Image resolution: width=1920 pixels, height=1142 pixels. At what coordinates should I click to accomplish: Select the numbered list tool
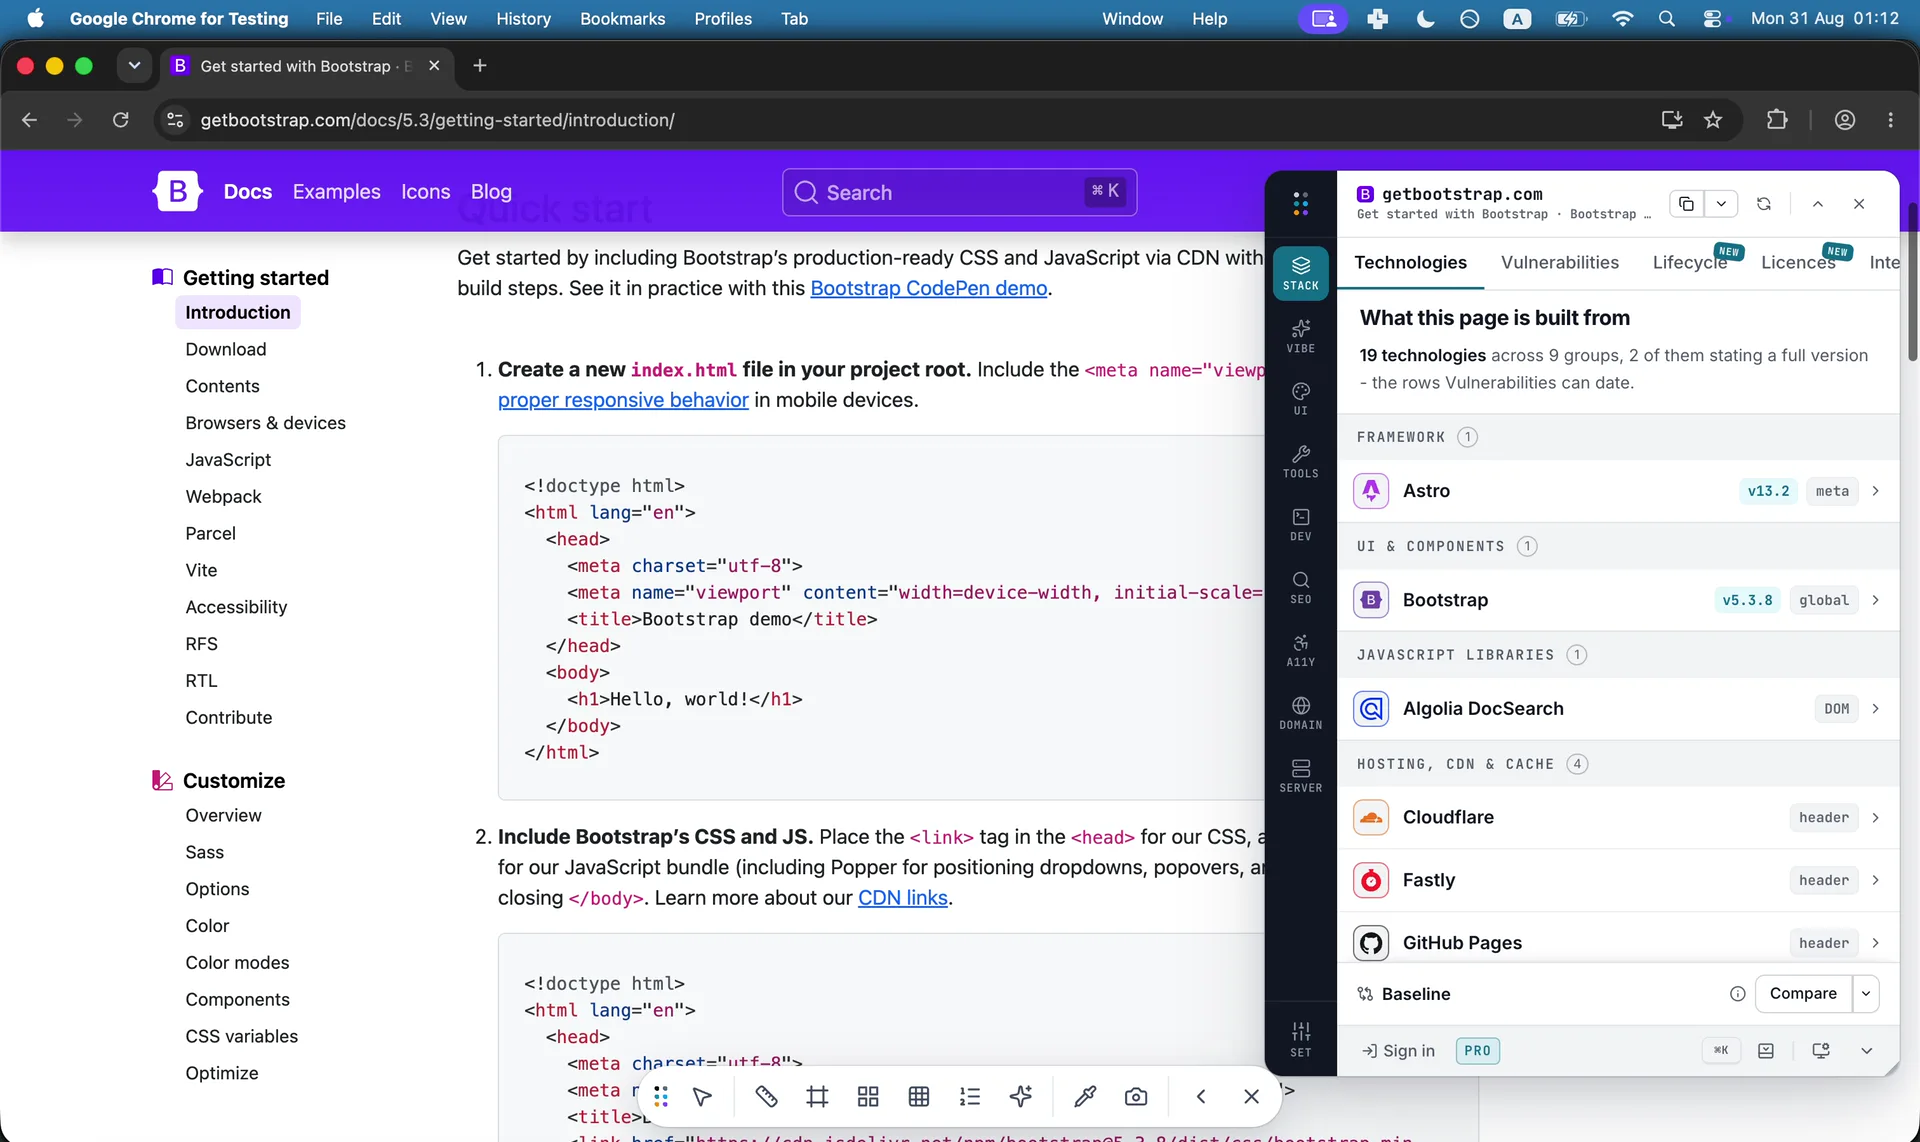[x=970, y=1097]
